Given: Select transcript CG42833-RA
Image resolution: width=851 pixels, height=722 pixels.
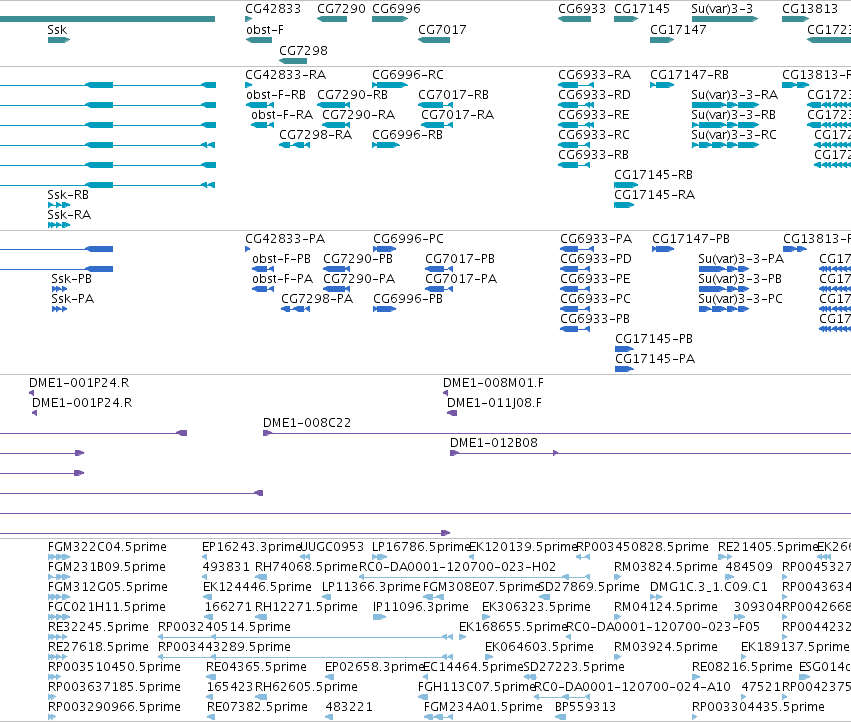Looking at the screenshot, I should 285,74.
